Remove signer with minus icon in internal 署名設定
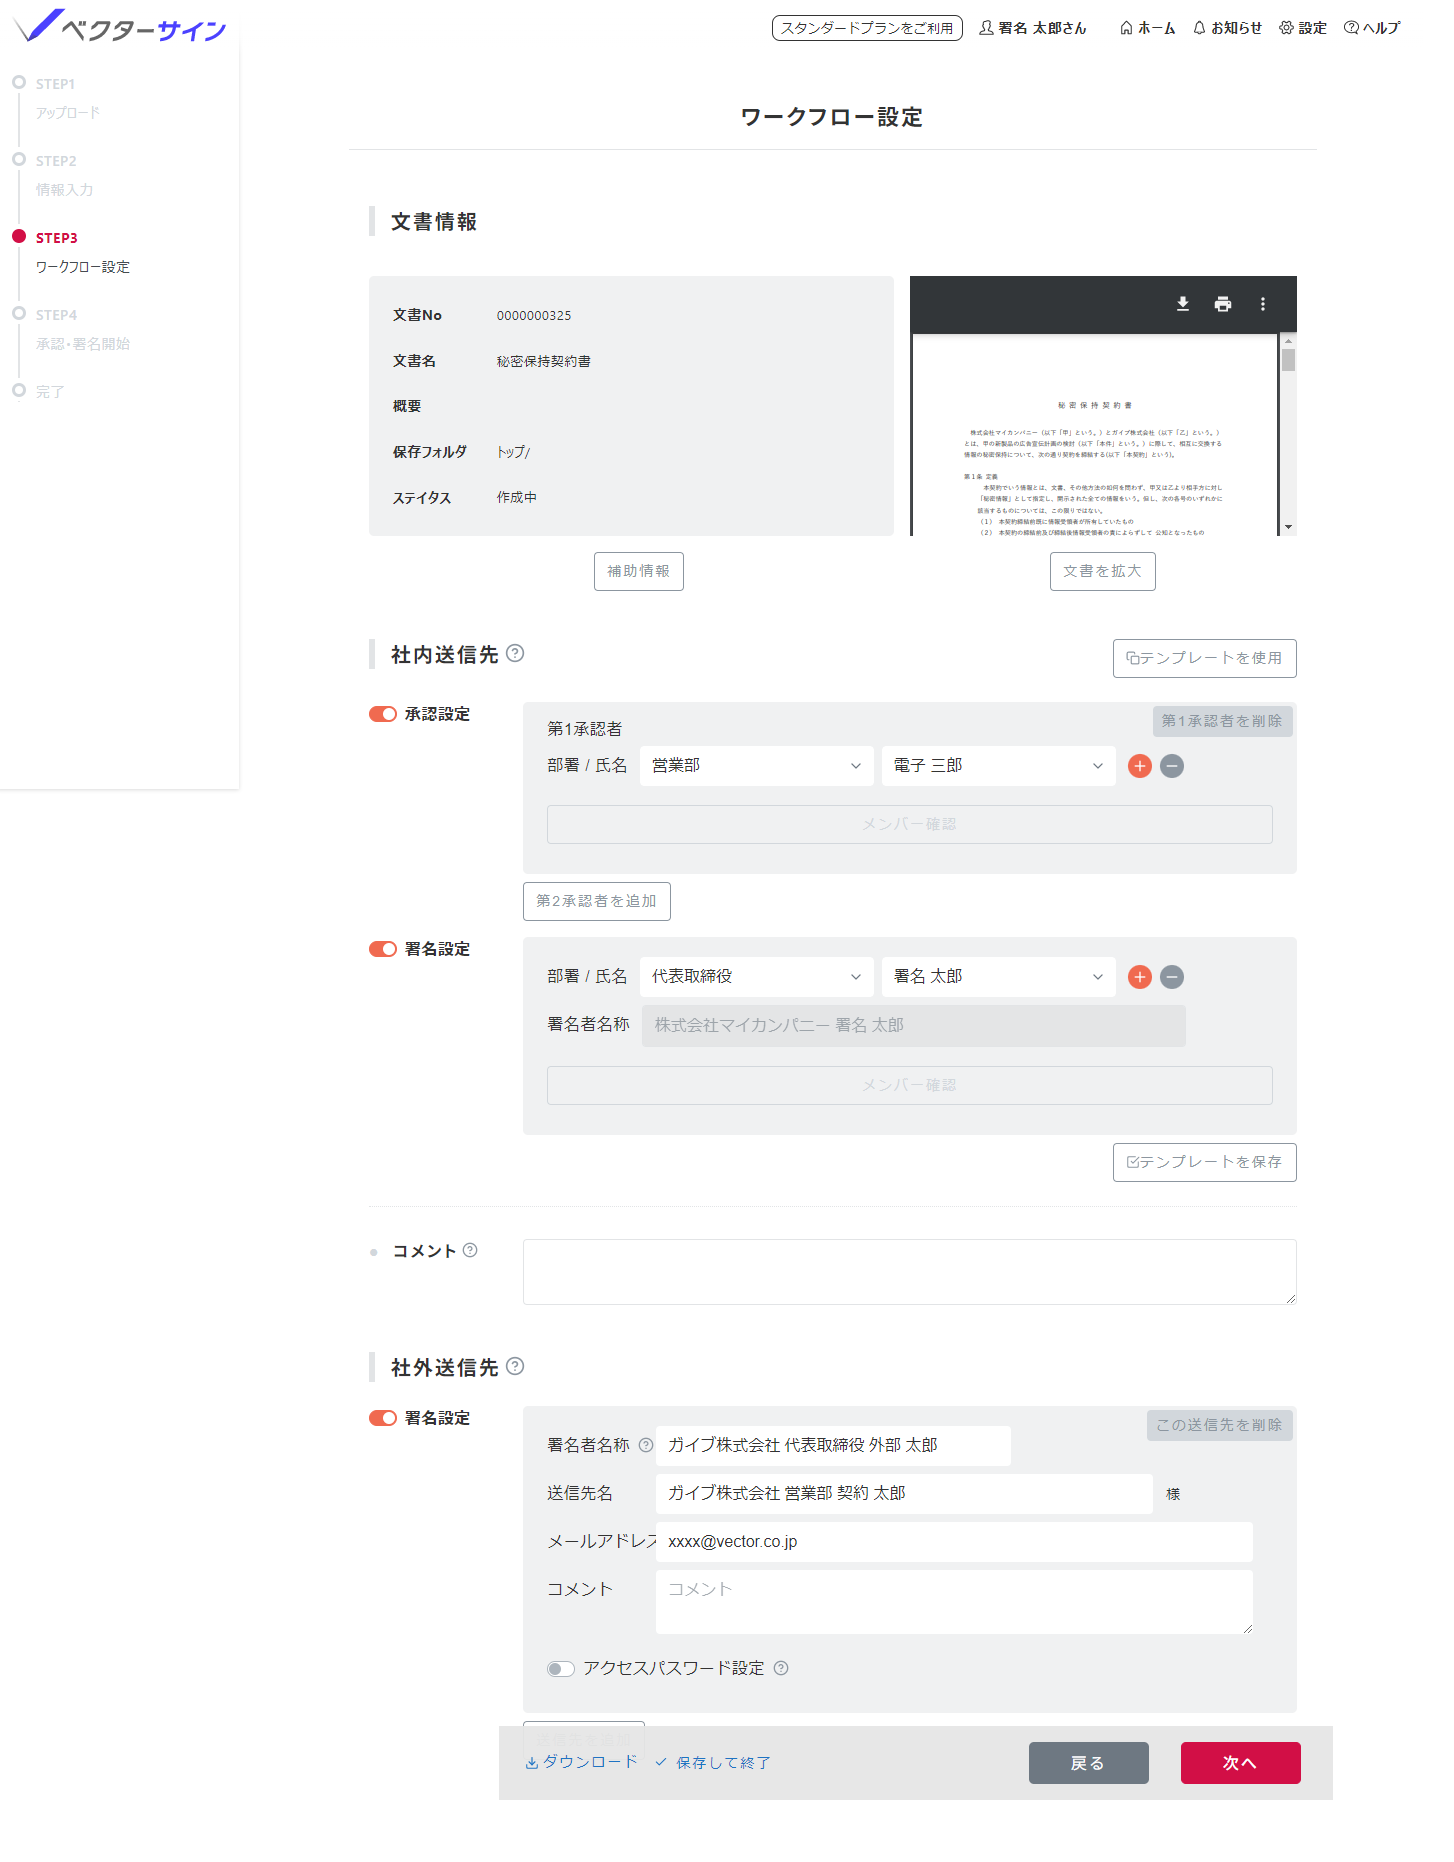The height and width of the screenshot is (1862, 1454). pos(1172,977)
